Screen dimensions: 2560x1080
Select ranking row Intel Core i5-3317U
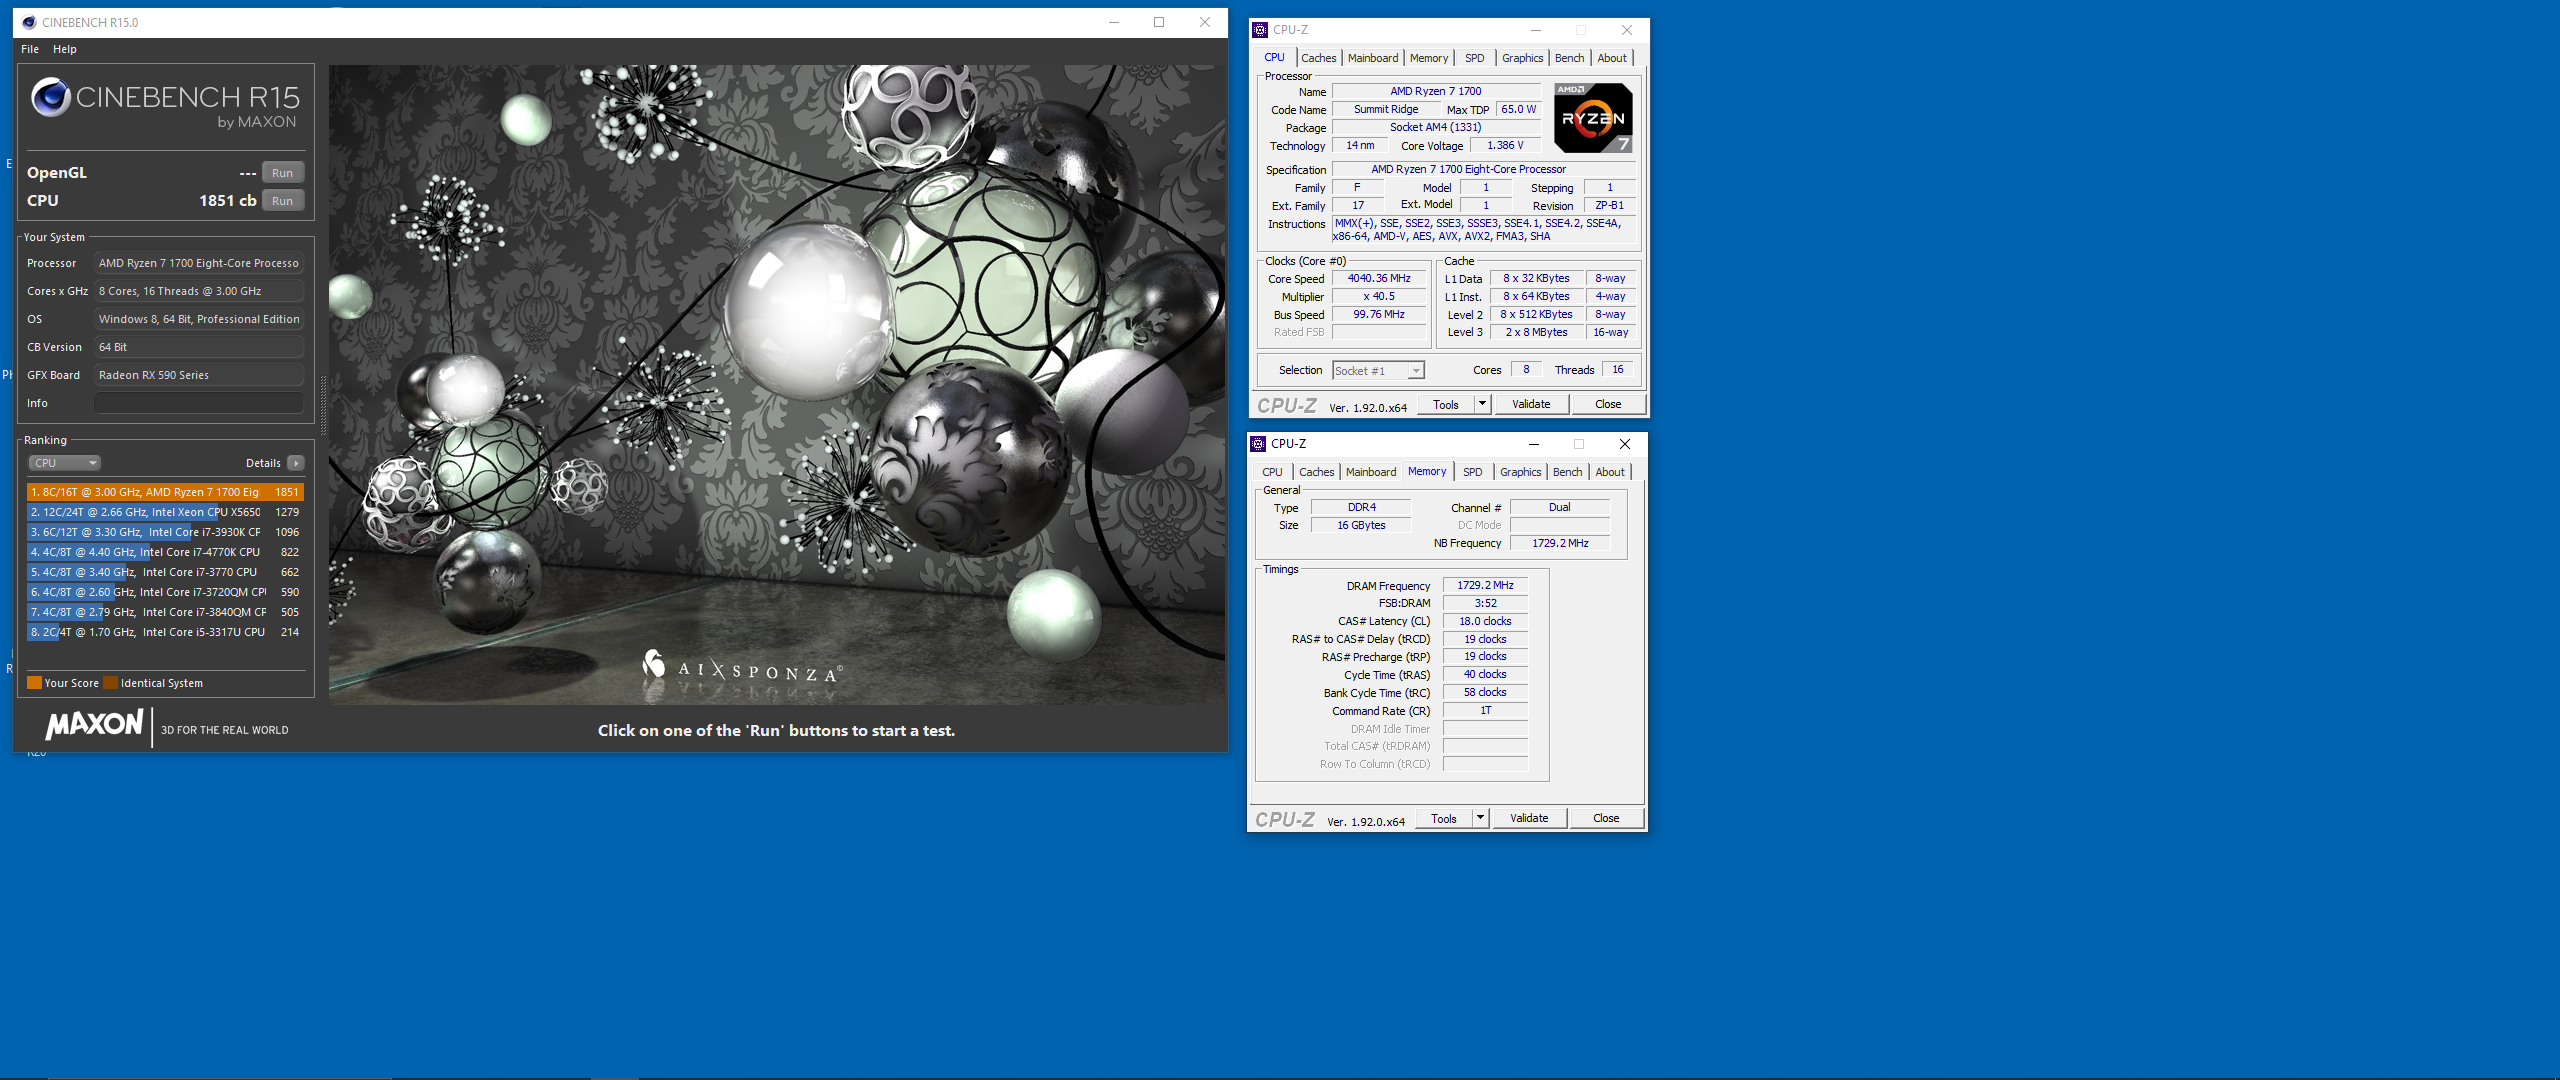[165, 632]
